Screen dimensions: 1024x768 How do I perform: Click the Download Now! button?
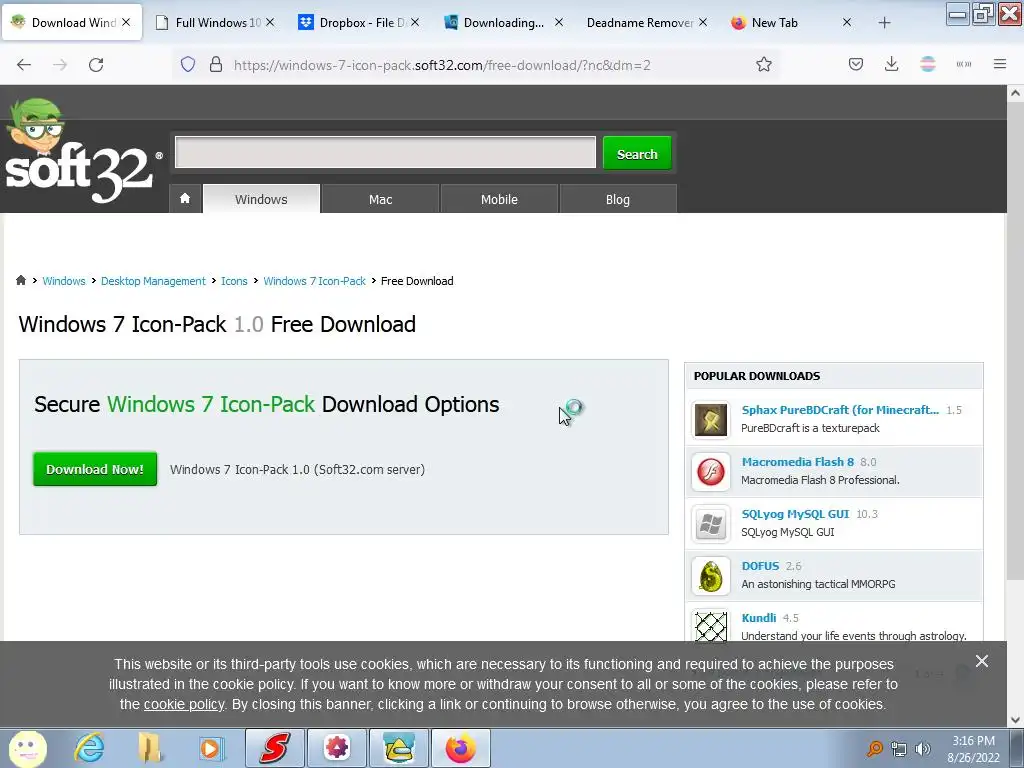[x=95, y=469]
